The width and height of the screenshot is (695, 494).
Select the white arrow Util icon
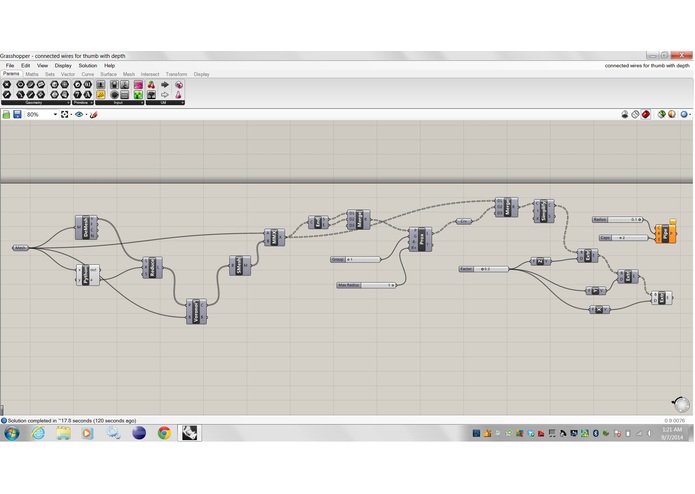(165, 95)
